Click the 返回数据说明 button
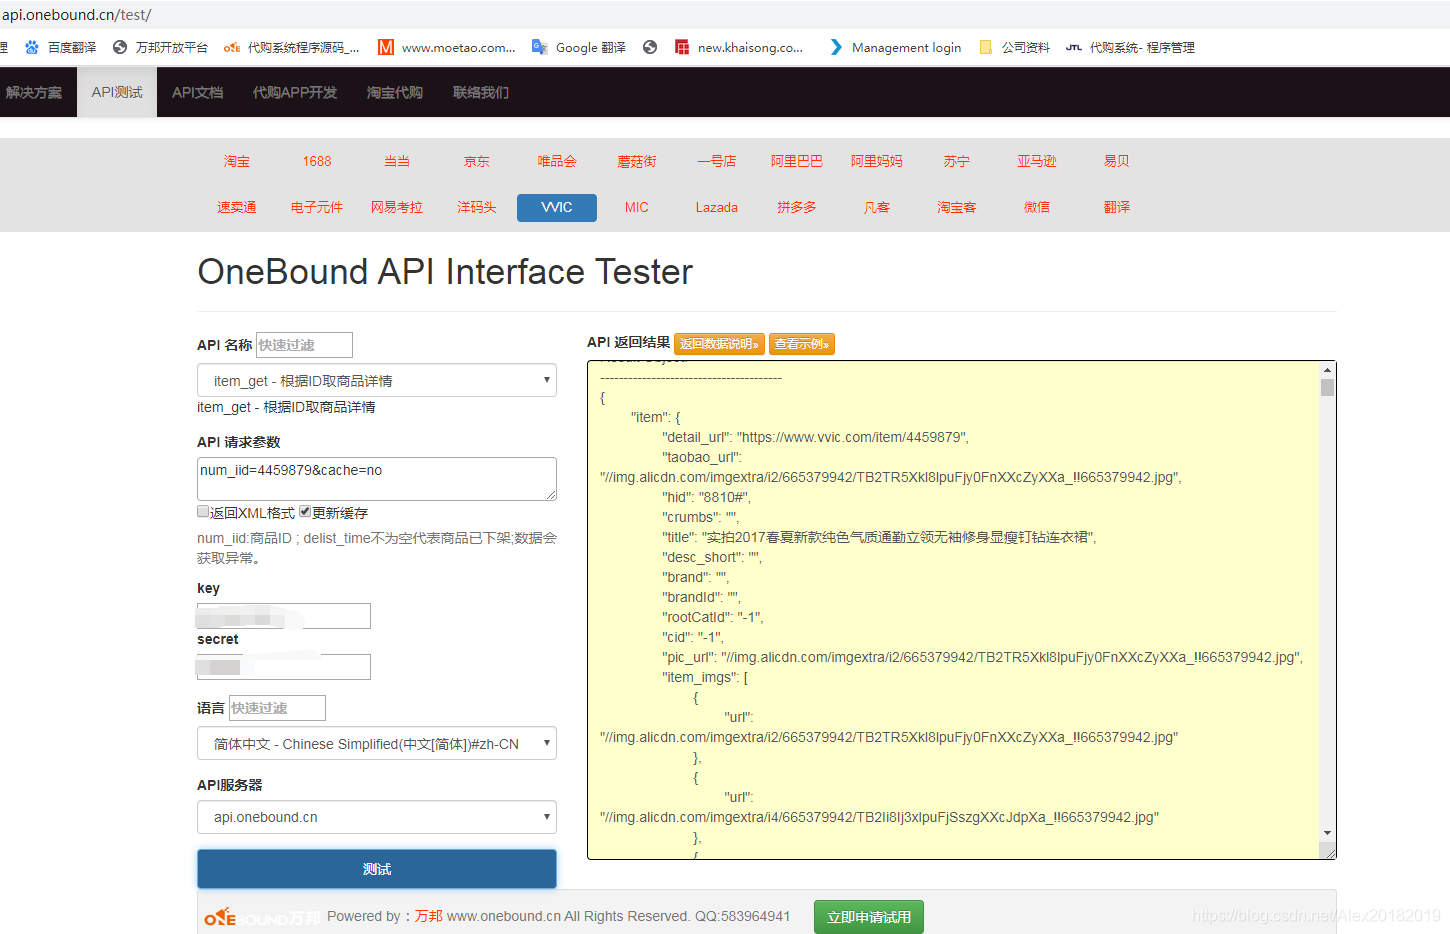Viewport: 1450px width, 934px height. point(719,344)
